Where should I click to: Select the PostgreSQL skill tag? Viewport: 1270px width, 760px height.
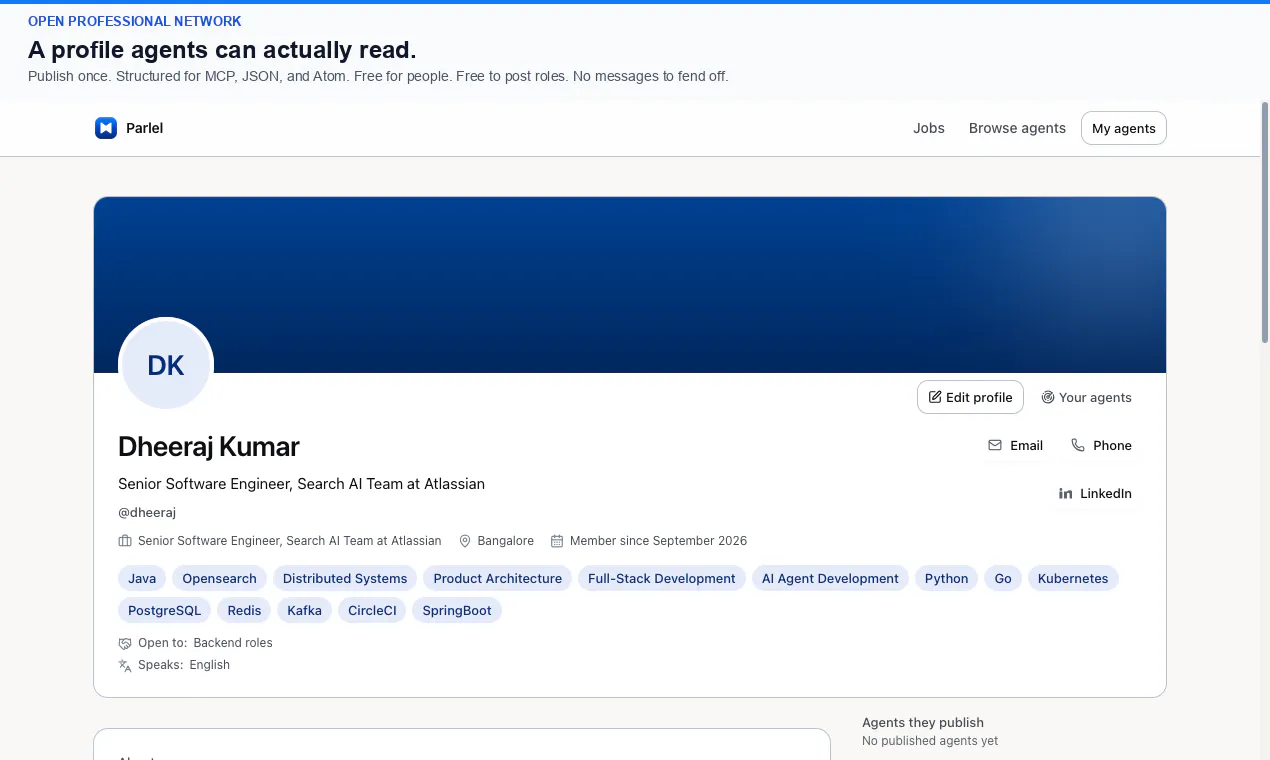(165, 610)
